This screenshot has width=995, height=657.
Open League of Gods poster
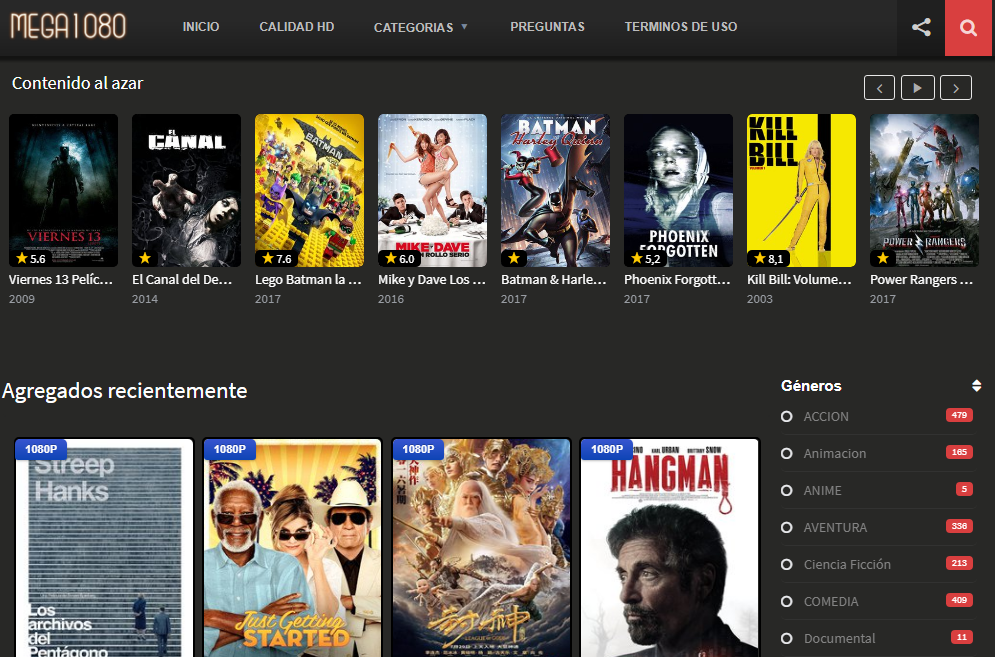pyautogui.click(x=481, y=548)
